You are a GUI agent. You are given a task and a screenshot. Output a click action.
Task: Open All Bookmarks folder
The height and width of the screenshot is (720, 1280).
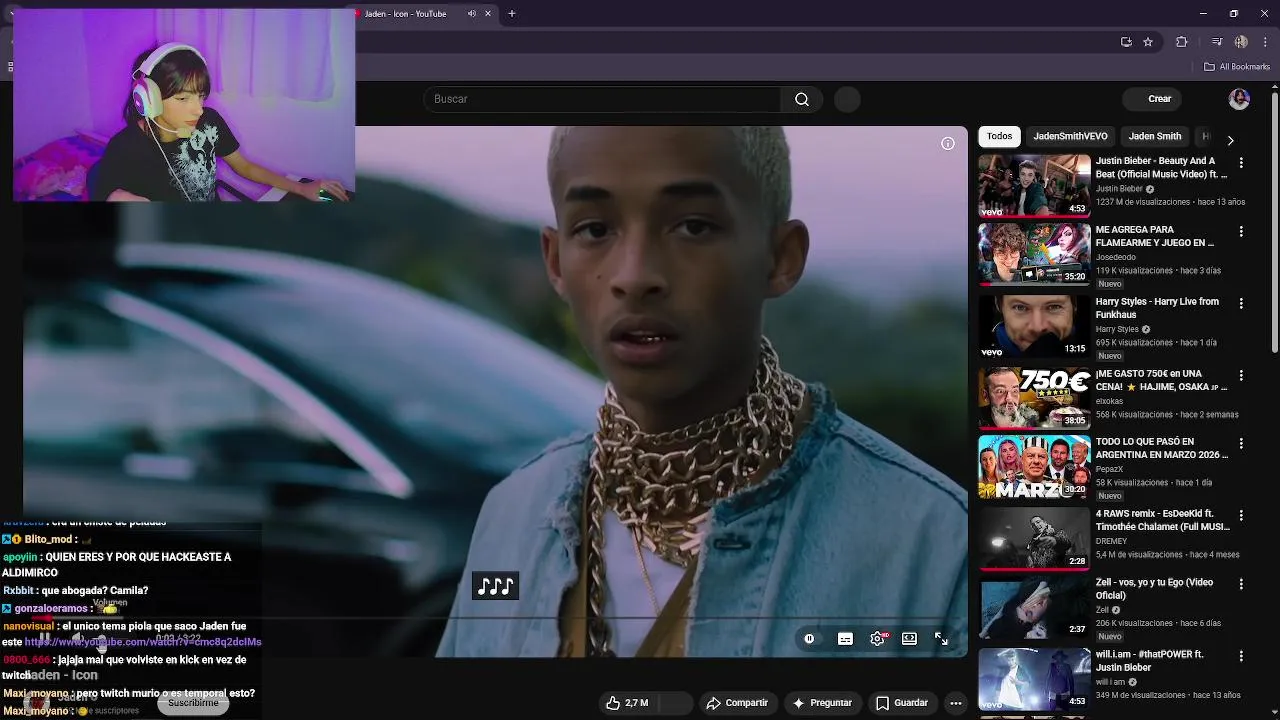point(1237,67)
